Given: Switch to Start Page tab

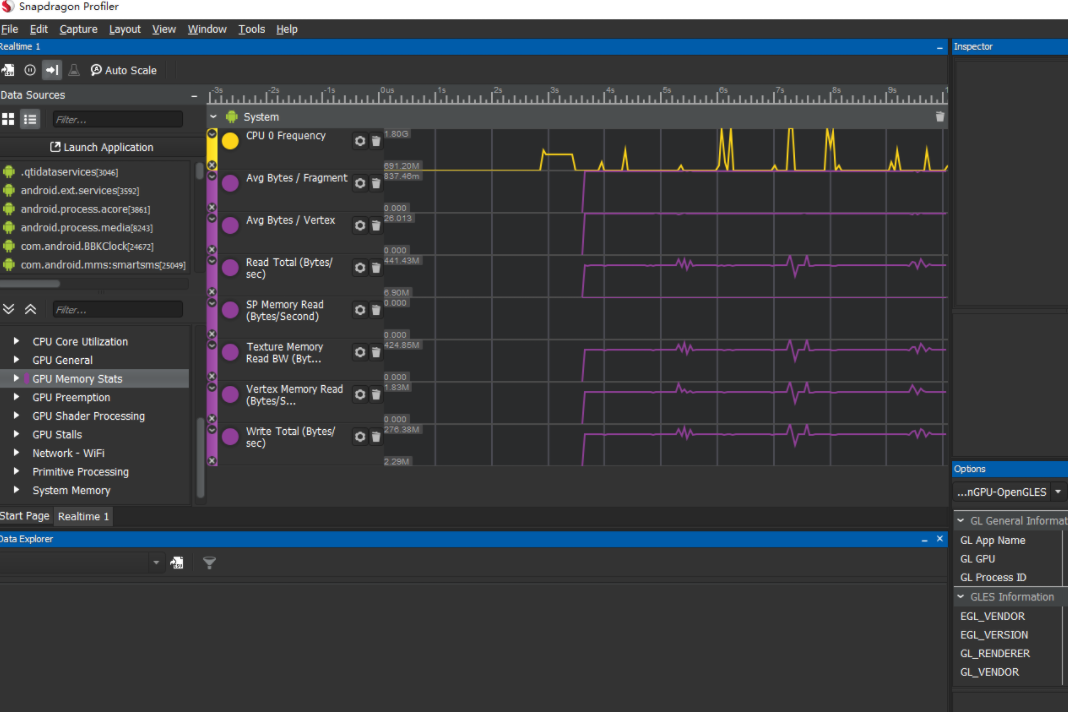Looking at the screenshot, I should click(x=25, y=516).
